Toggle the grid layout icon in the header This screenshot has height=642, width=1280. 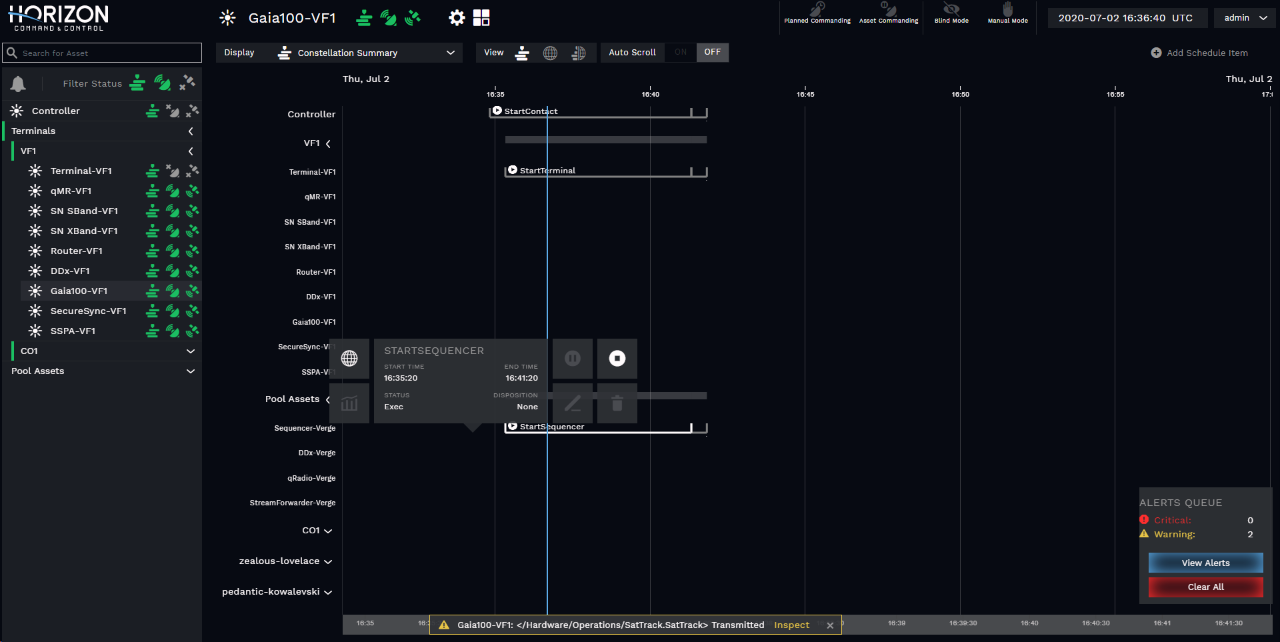click(483, 17)
